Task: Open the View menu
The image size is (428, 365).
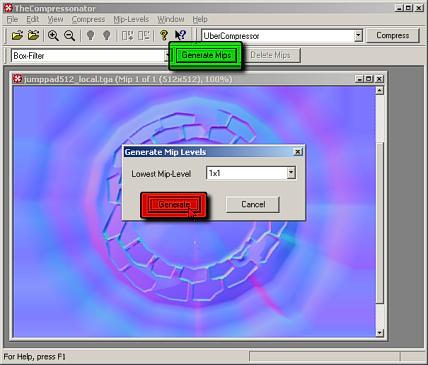Action: [x=55, y=19]
